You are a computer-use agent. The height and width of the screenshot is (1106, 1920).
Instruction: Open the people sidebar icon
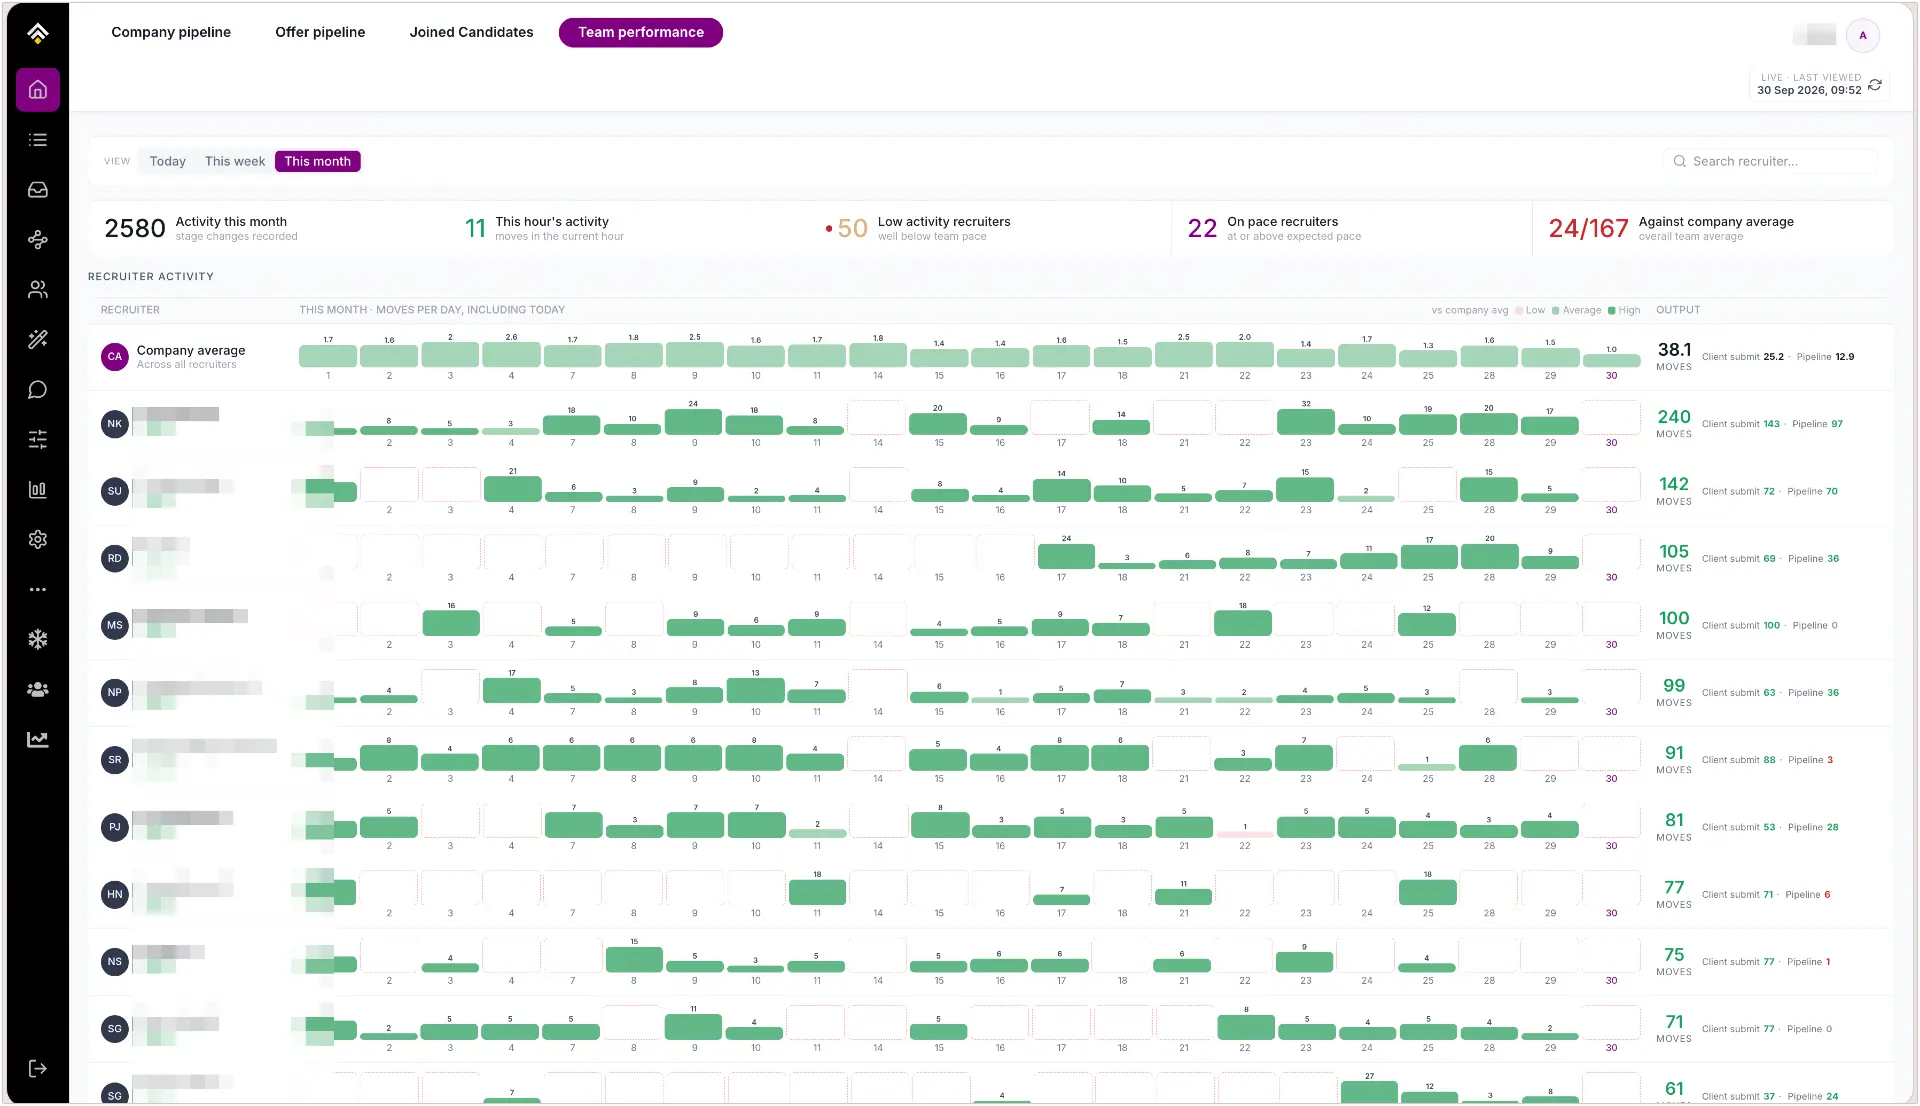(38, 290)
